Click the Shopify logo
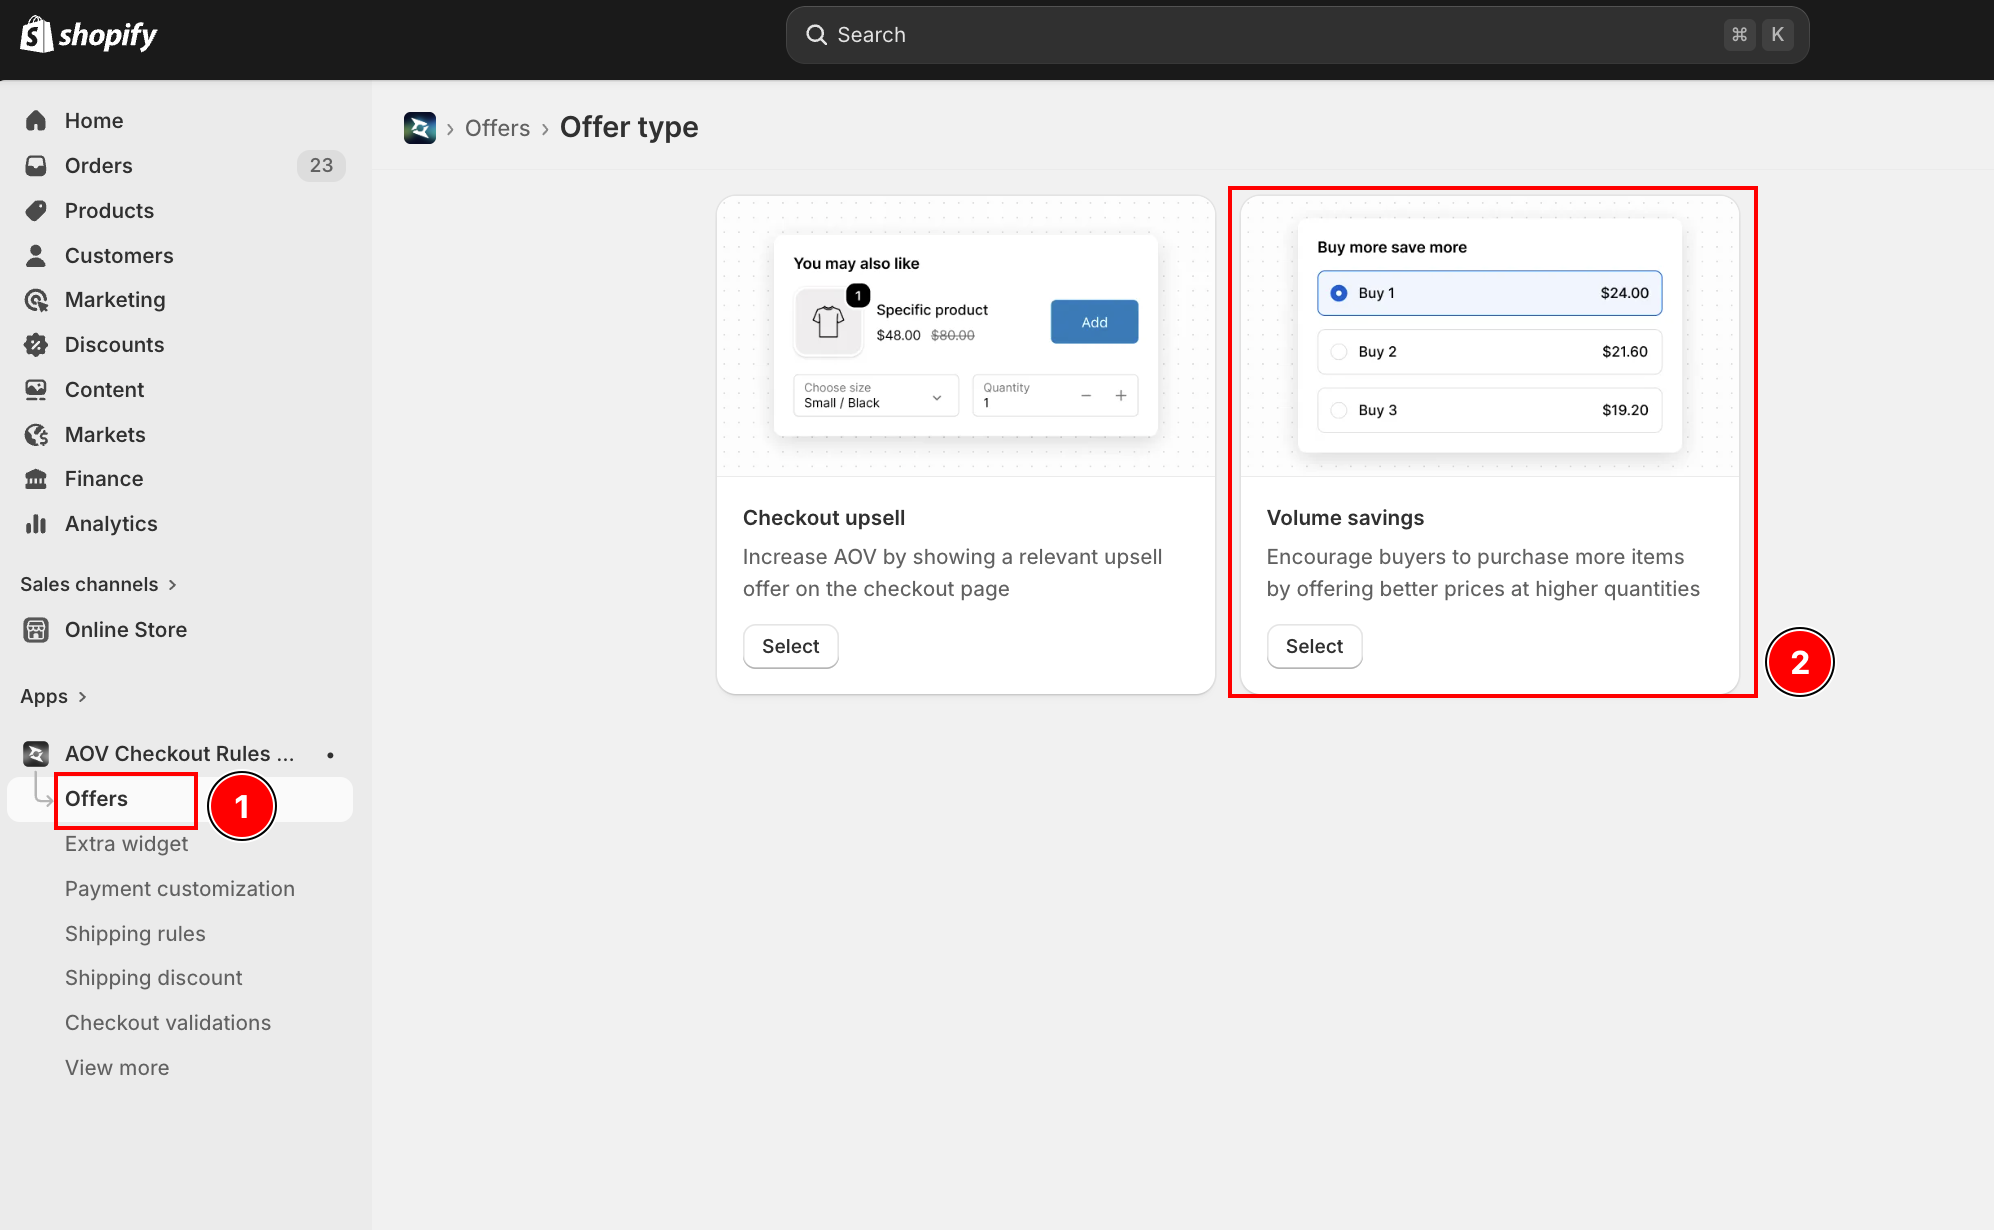The image size is (1994, 1230). coord(88,35)
